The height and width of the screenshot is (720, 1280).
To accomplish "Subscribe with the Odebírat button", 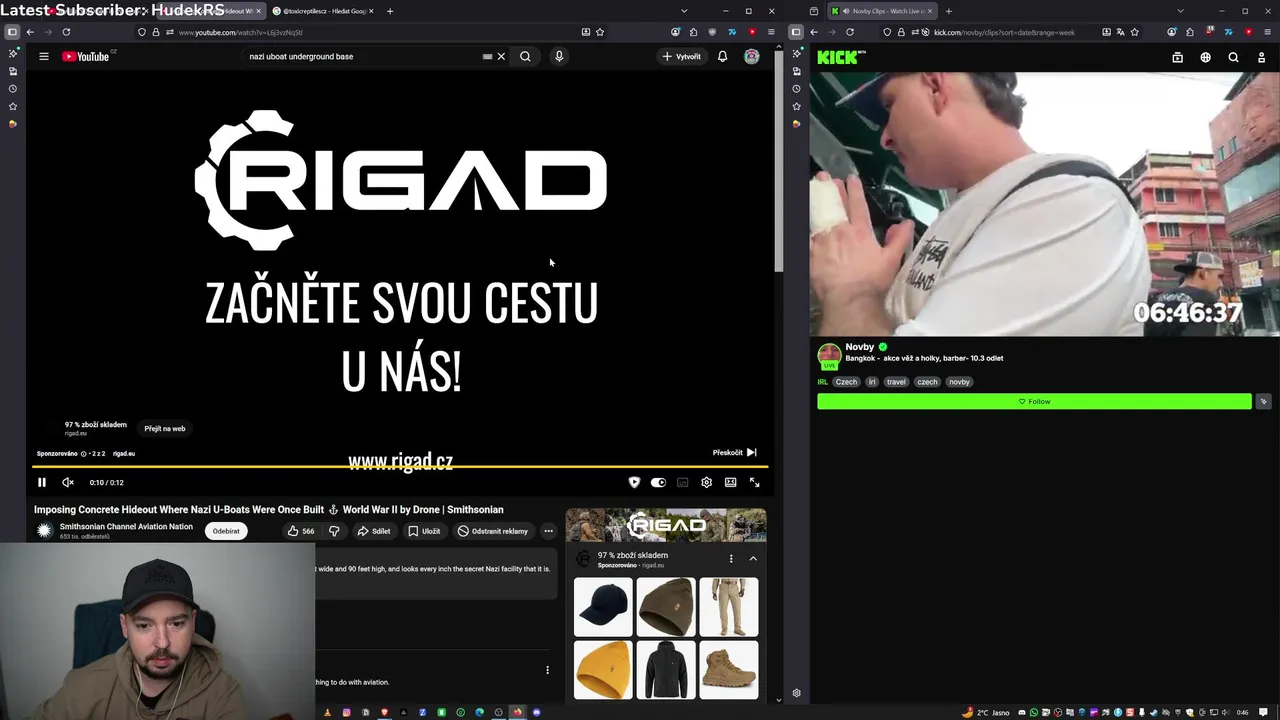I will pyautogui.click(x=226, y=531).
